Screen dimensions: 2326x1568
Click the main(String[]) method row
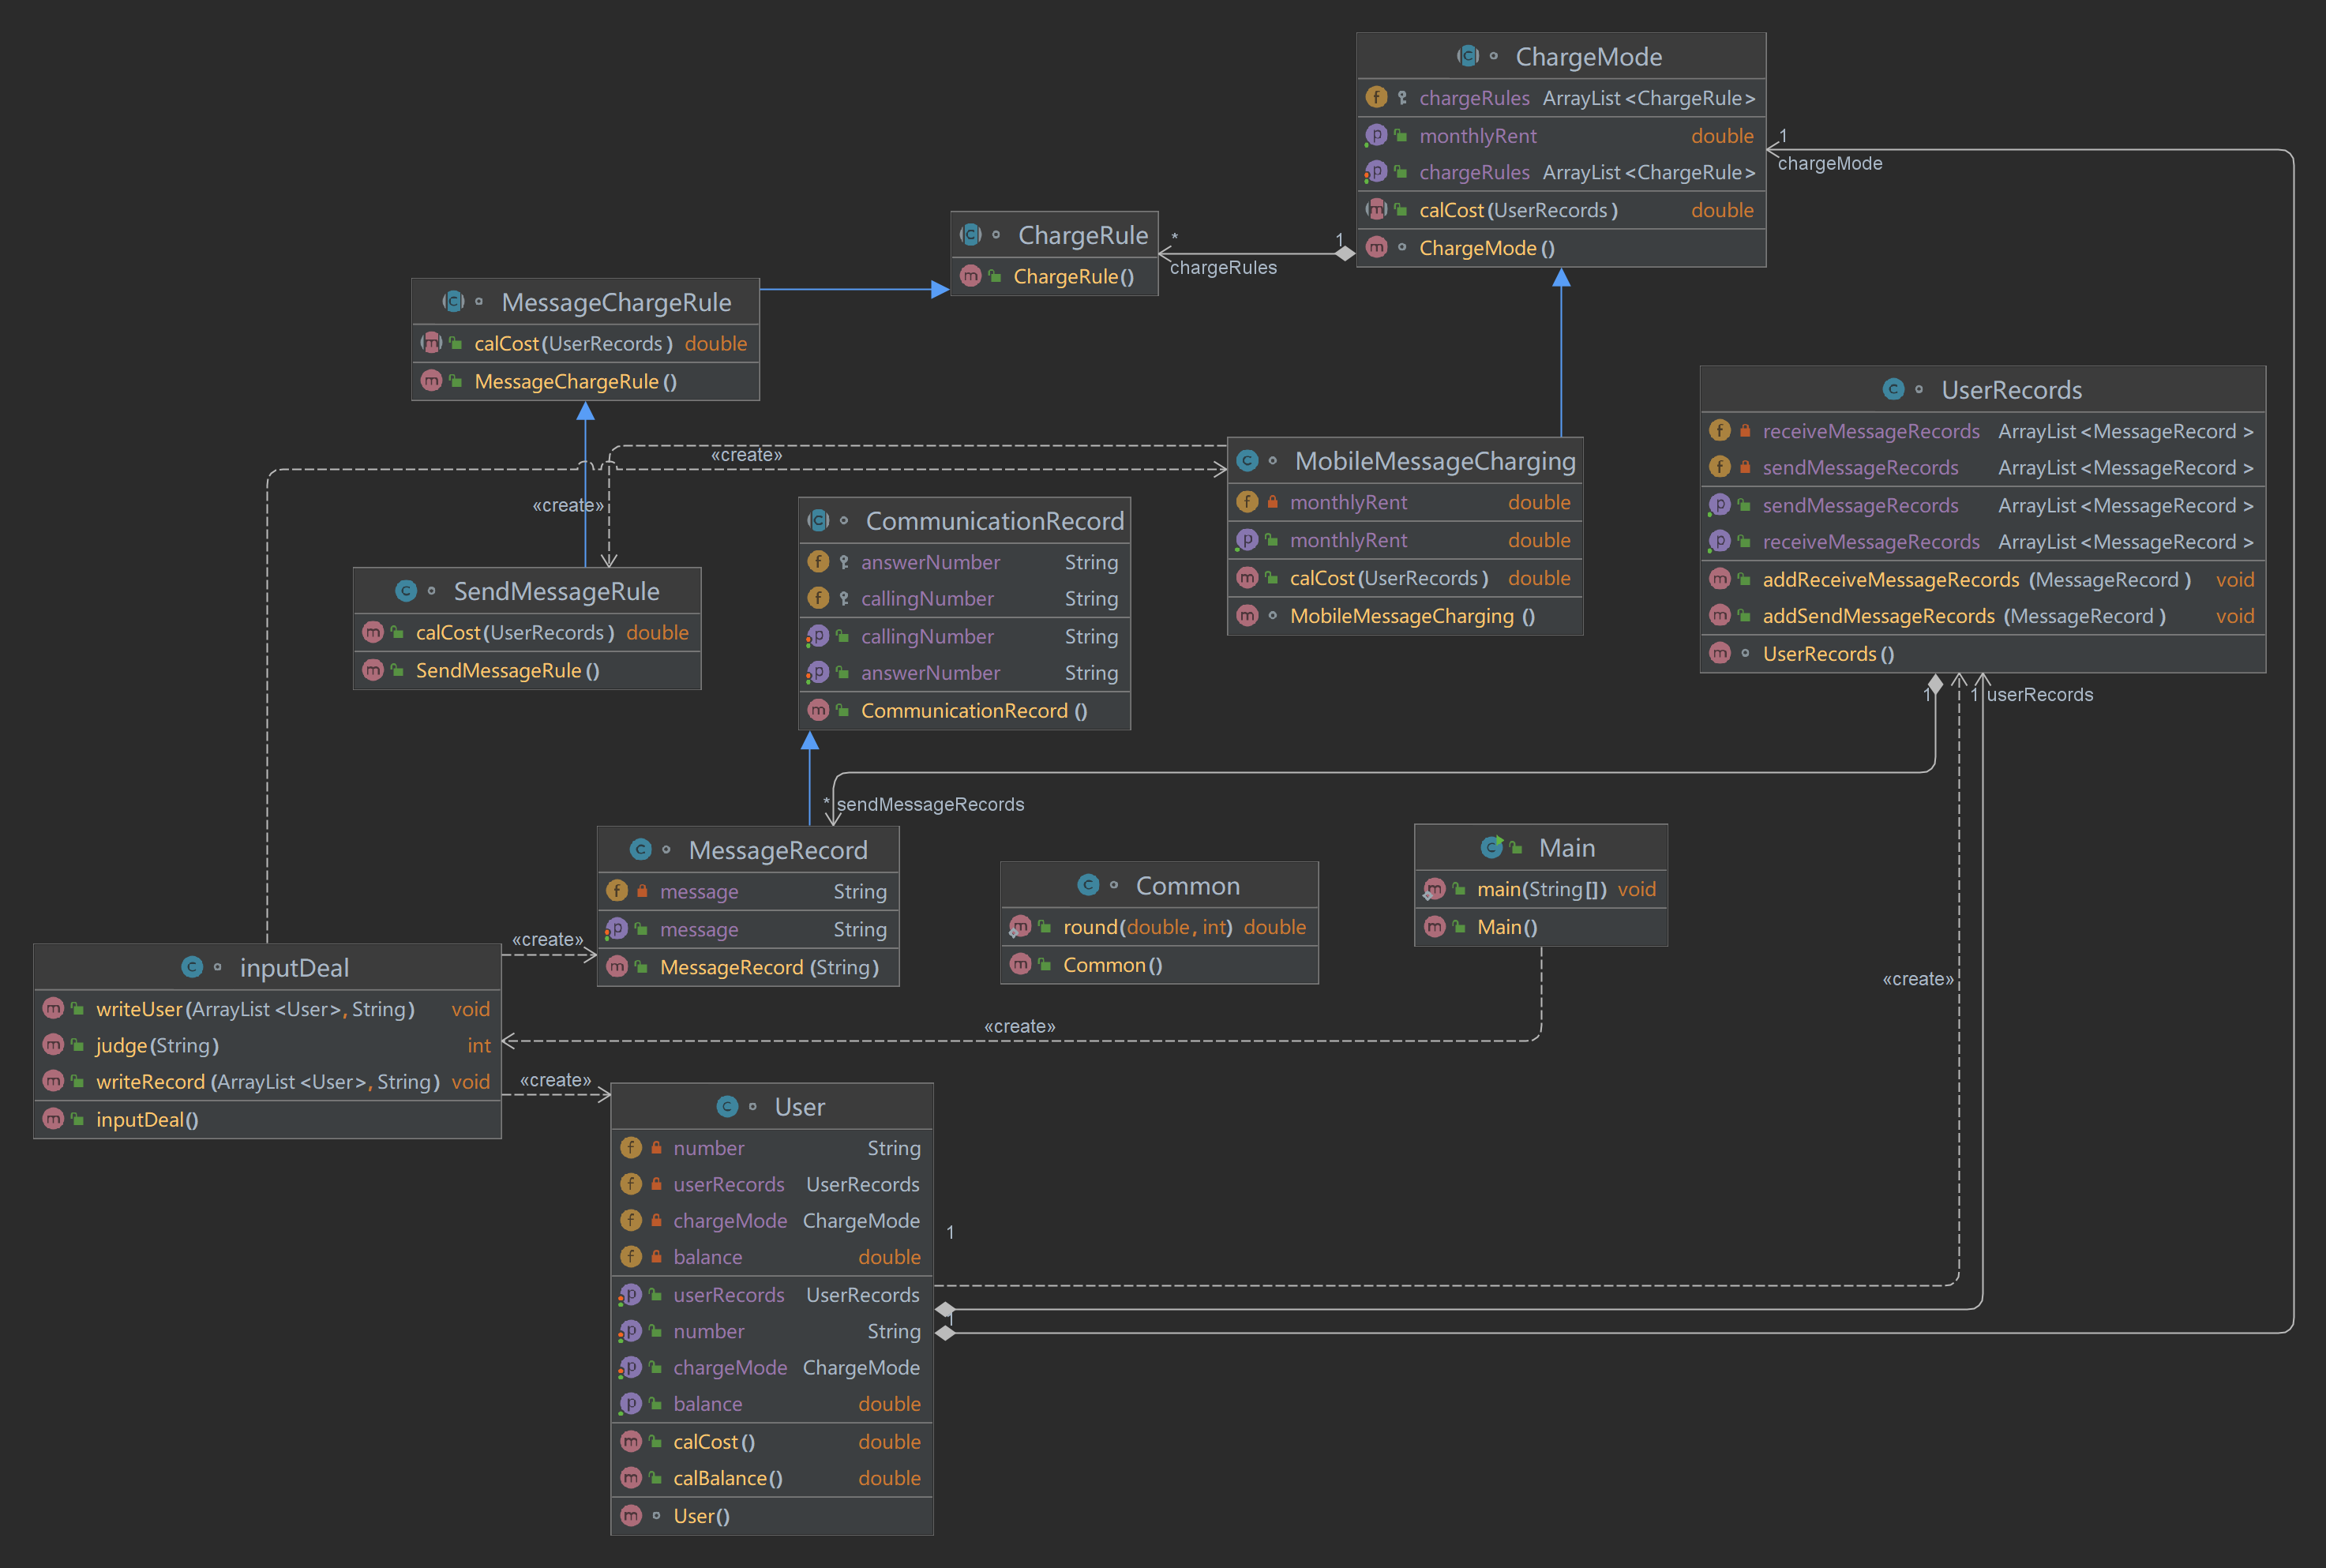(1541, 889)
